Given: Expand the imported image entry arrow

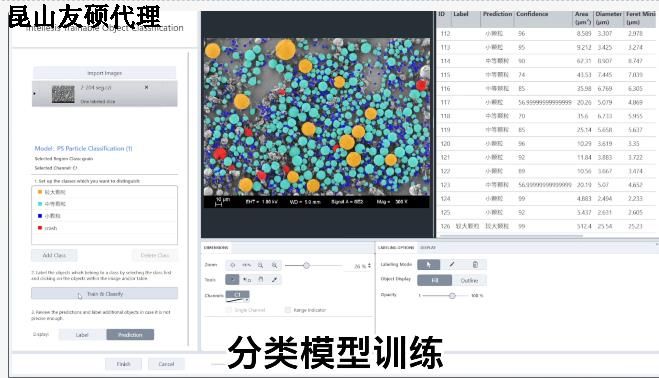Looking at the screenshot, I should (x=34, y=93).
